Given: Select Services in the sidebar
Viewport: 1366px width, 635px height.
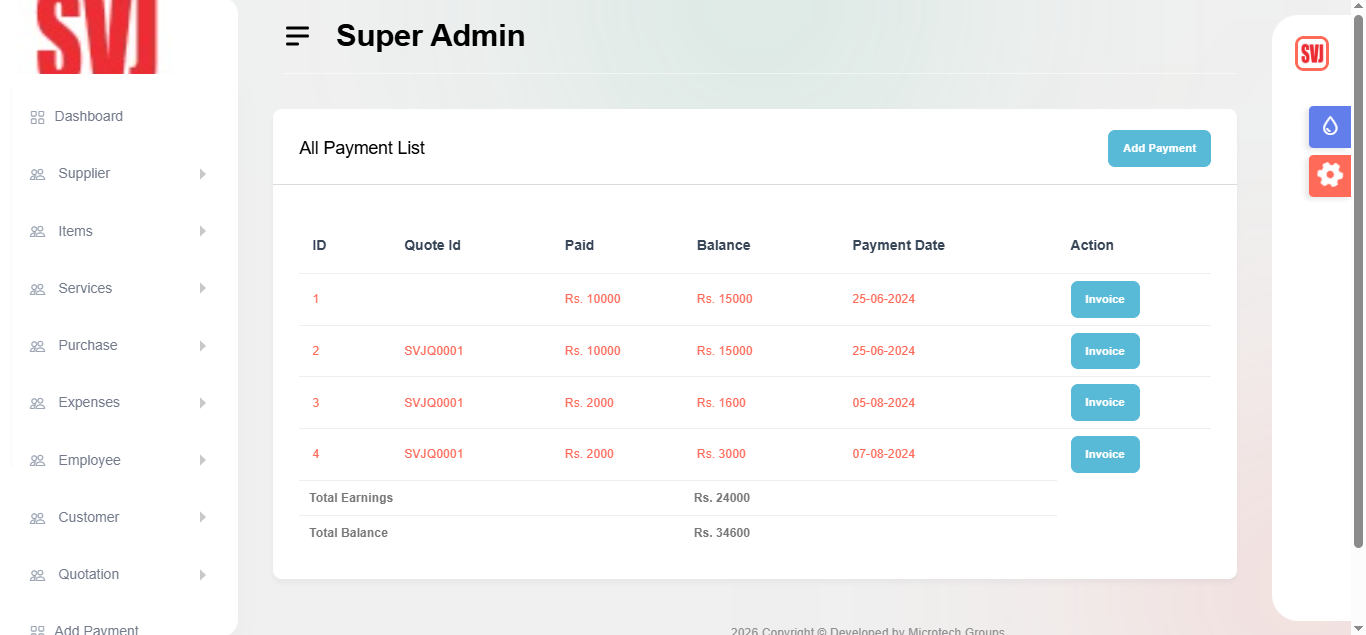Looking at the screenshot, I should (85, 288).
